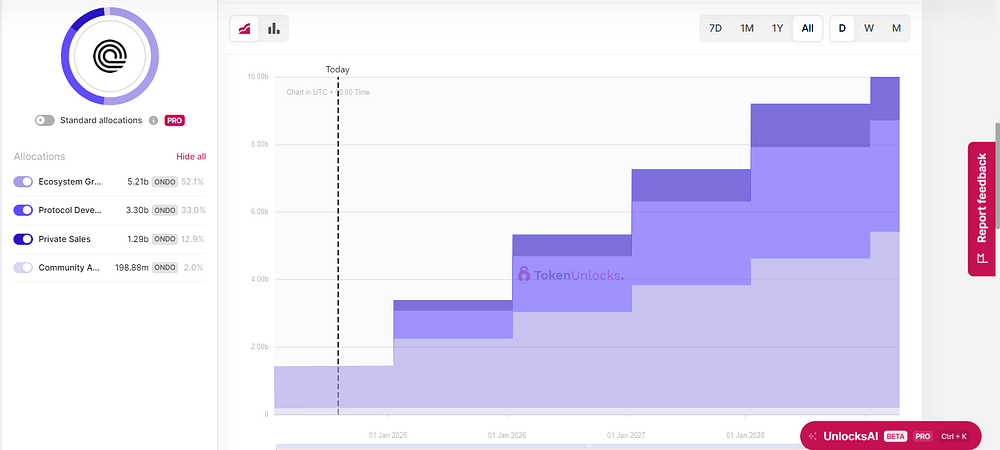Viewport: 1000px width, 450px height.
Task: Toggle the Standard allocations switch
Action: point(45,120)
